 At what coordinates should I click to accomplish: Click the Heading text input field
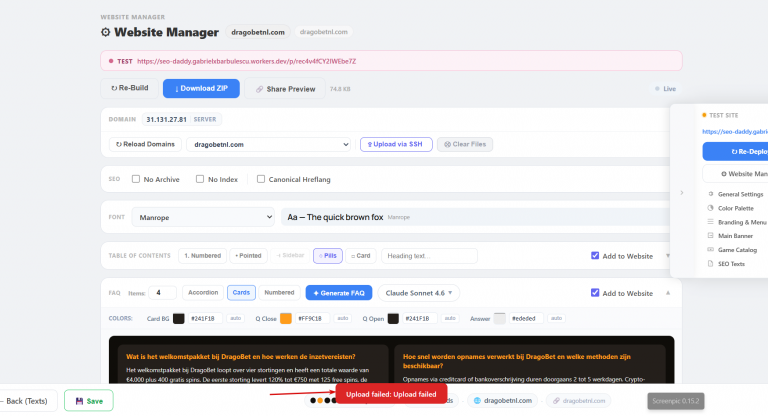click(x=429, y=256)
